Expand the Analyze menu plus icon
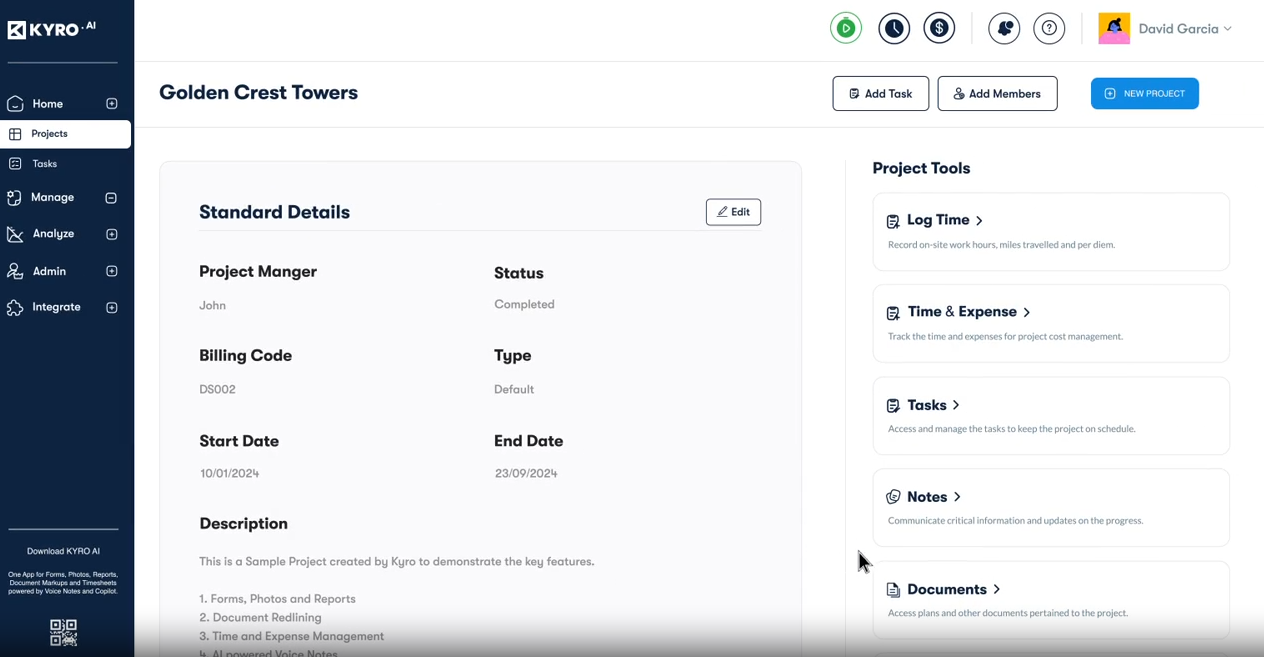 click(112, 234)
